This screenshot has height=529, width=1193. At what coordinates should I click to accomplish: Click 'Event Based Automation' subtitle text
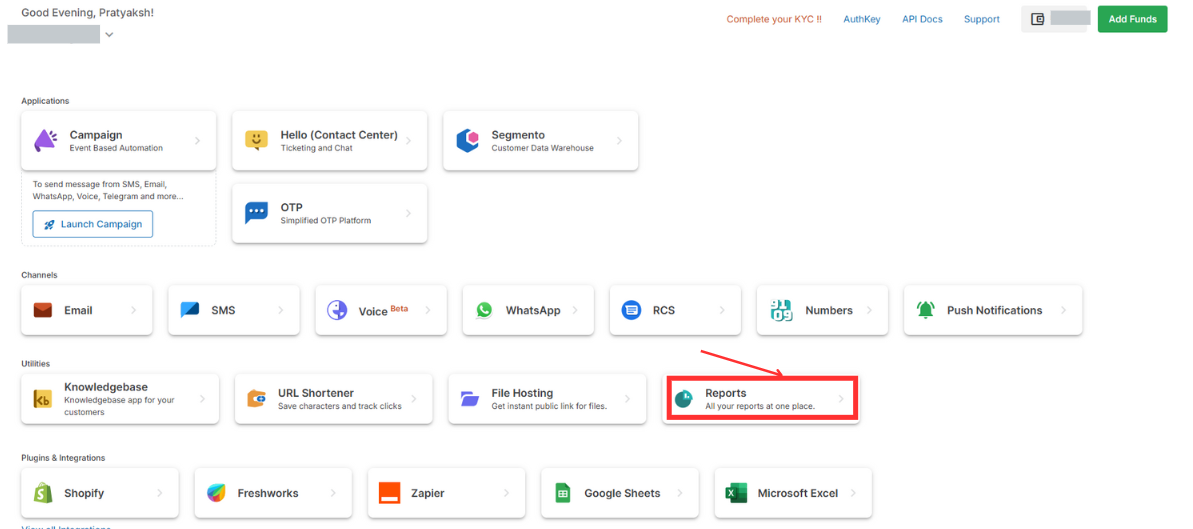[x=116, y=148]
